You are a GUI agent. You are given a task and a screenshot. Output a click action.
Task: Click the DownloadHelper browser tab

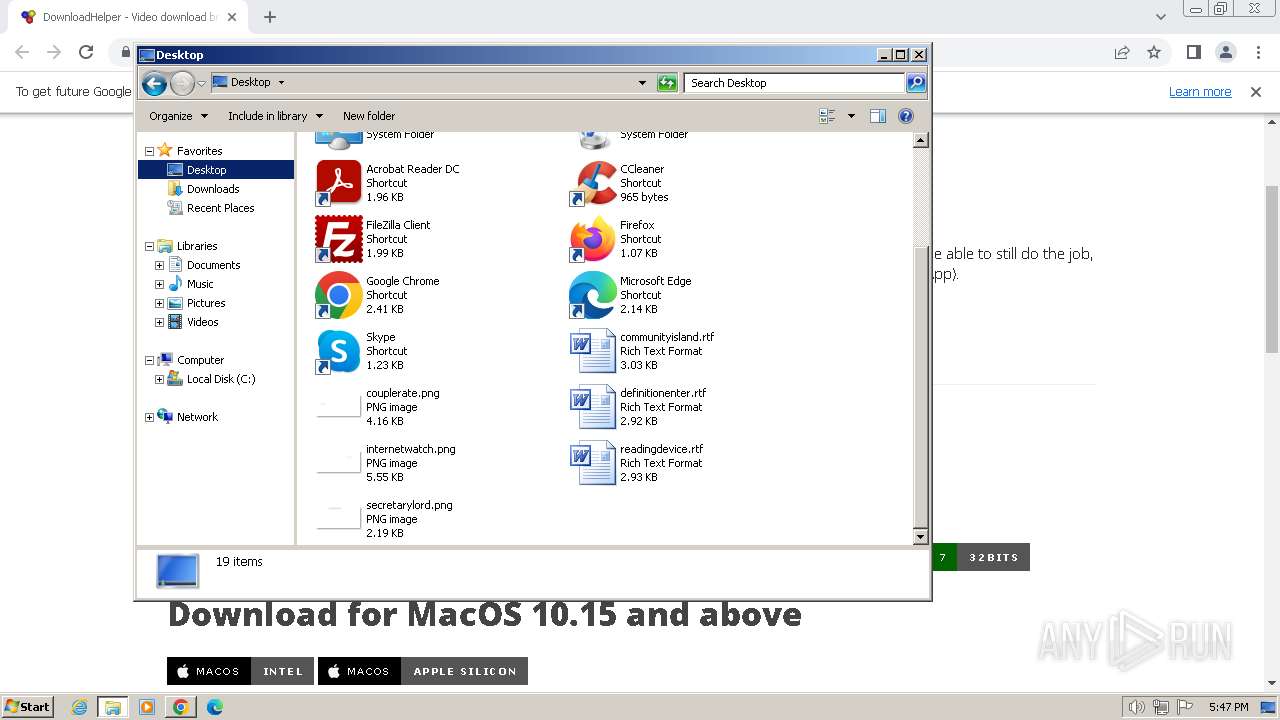coord(128,17)
